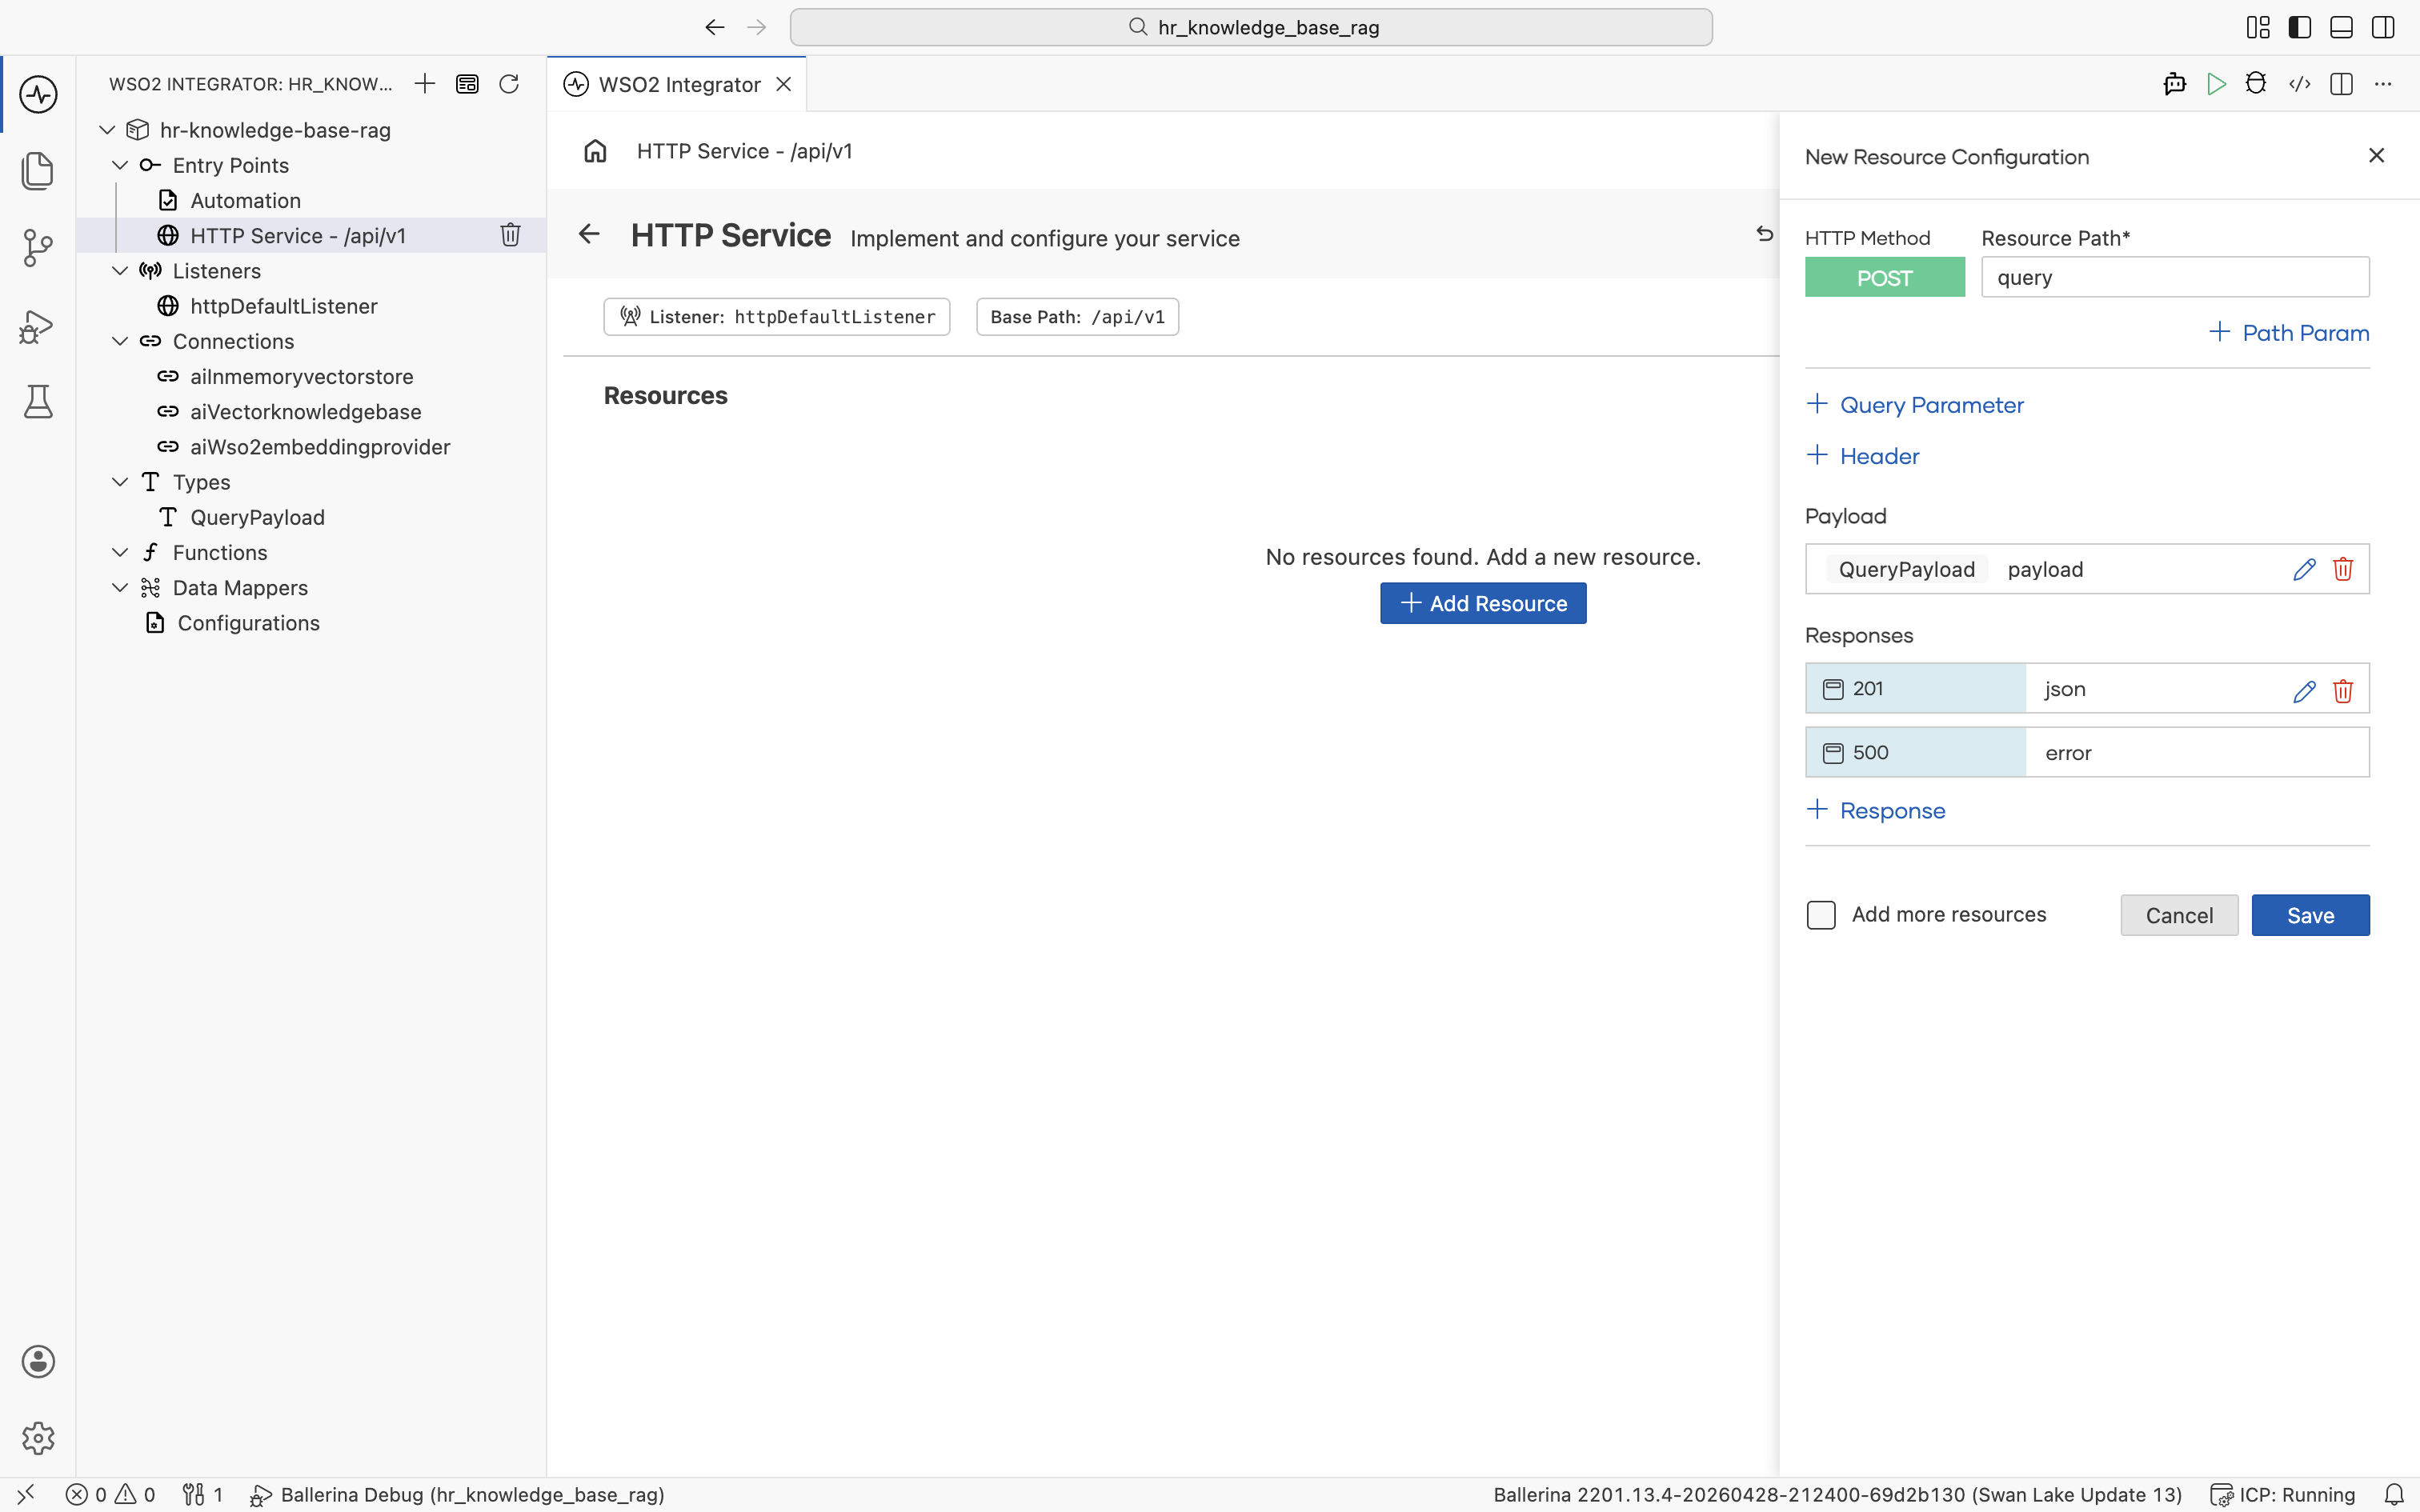2420x1512 pixels.
Task: Collapse the hr-knowledge-base-rag project node
Action: pyautogui.click(x=107, y=130)
